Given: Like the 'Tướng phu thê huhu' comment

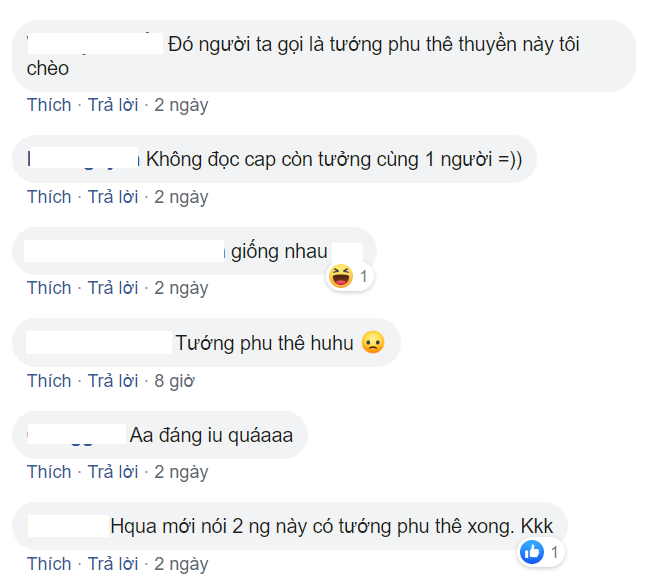Looking at the screenshot, I should (49, 381).
